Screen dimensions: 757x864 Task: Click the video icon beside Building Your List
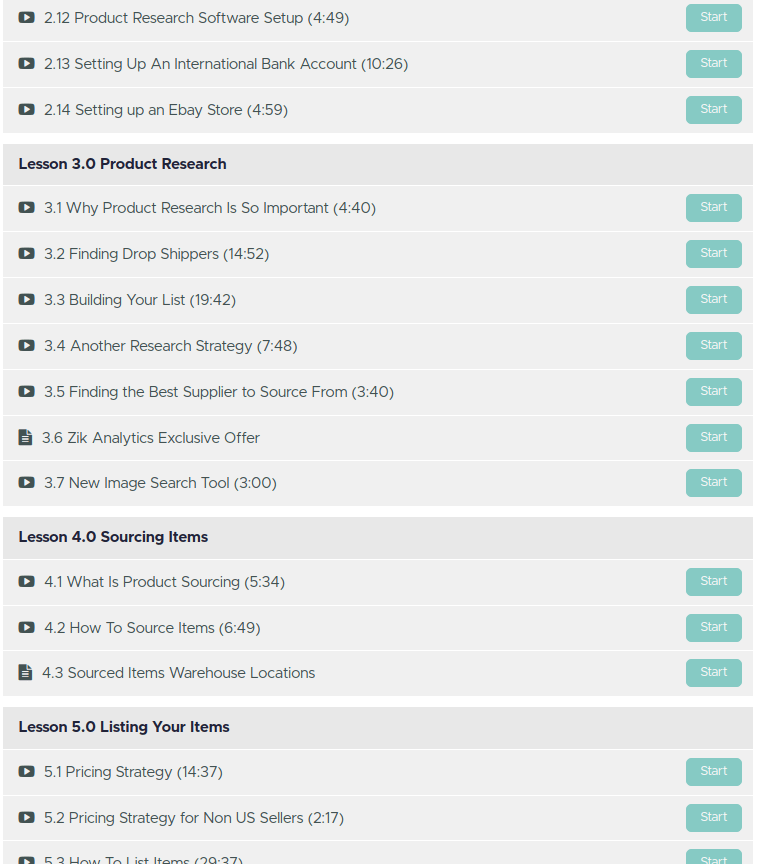pos(27,300)
